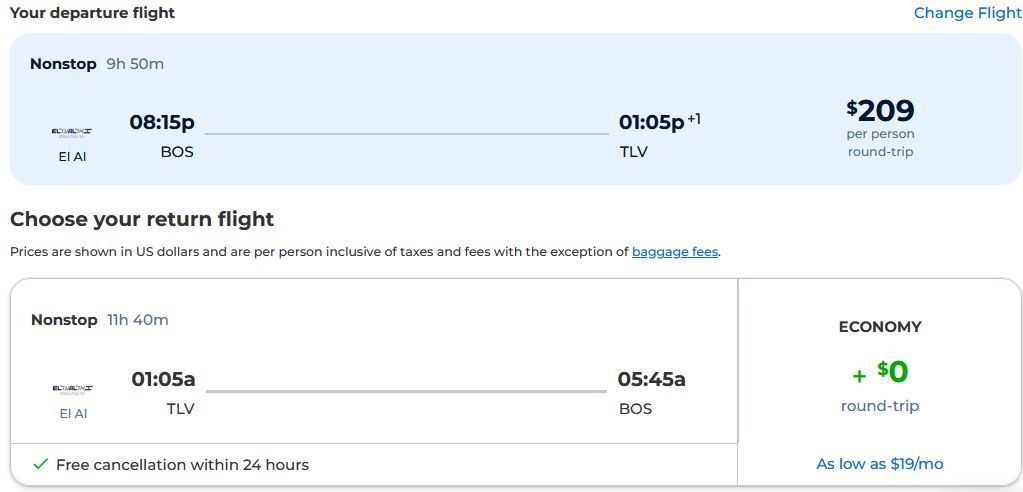The image size is (1023, 492).
Task: Click the +1 next-day arrival indicator
Action: 694,119
